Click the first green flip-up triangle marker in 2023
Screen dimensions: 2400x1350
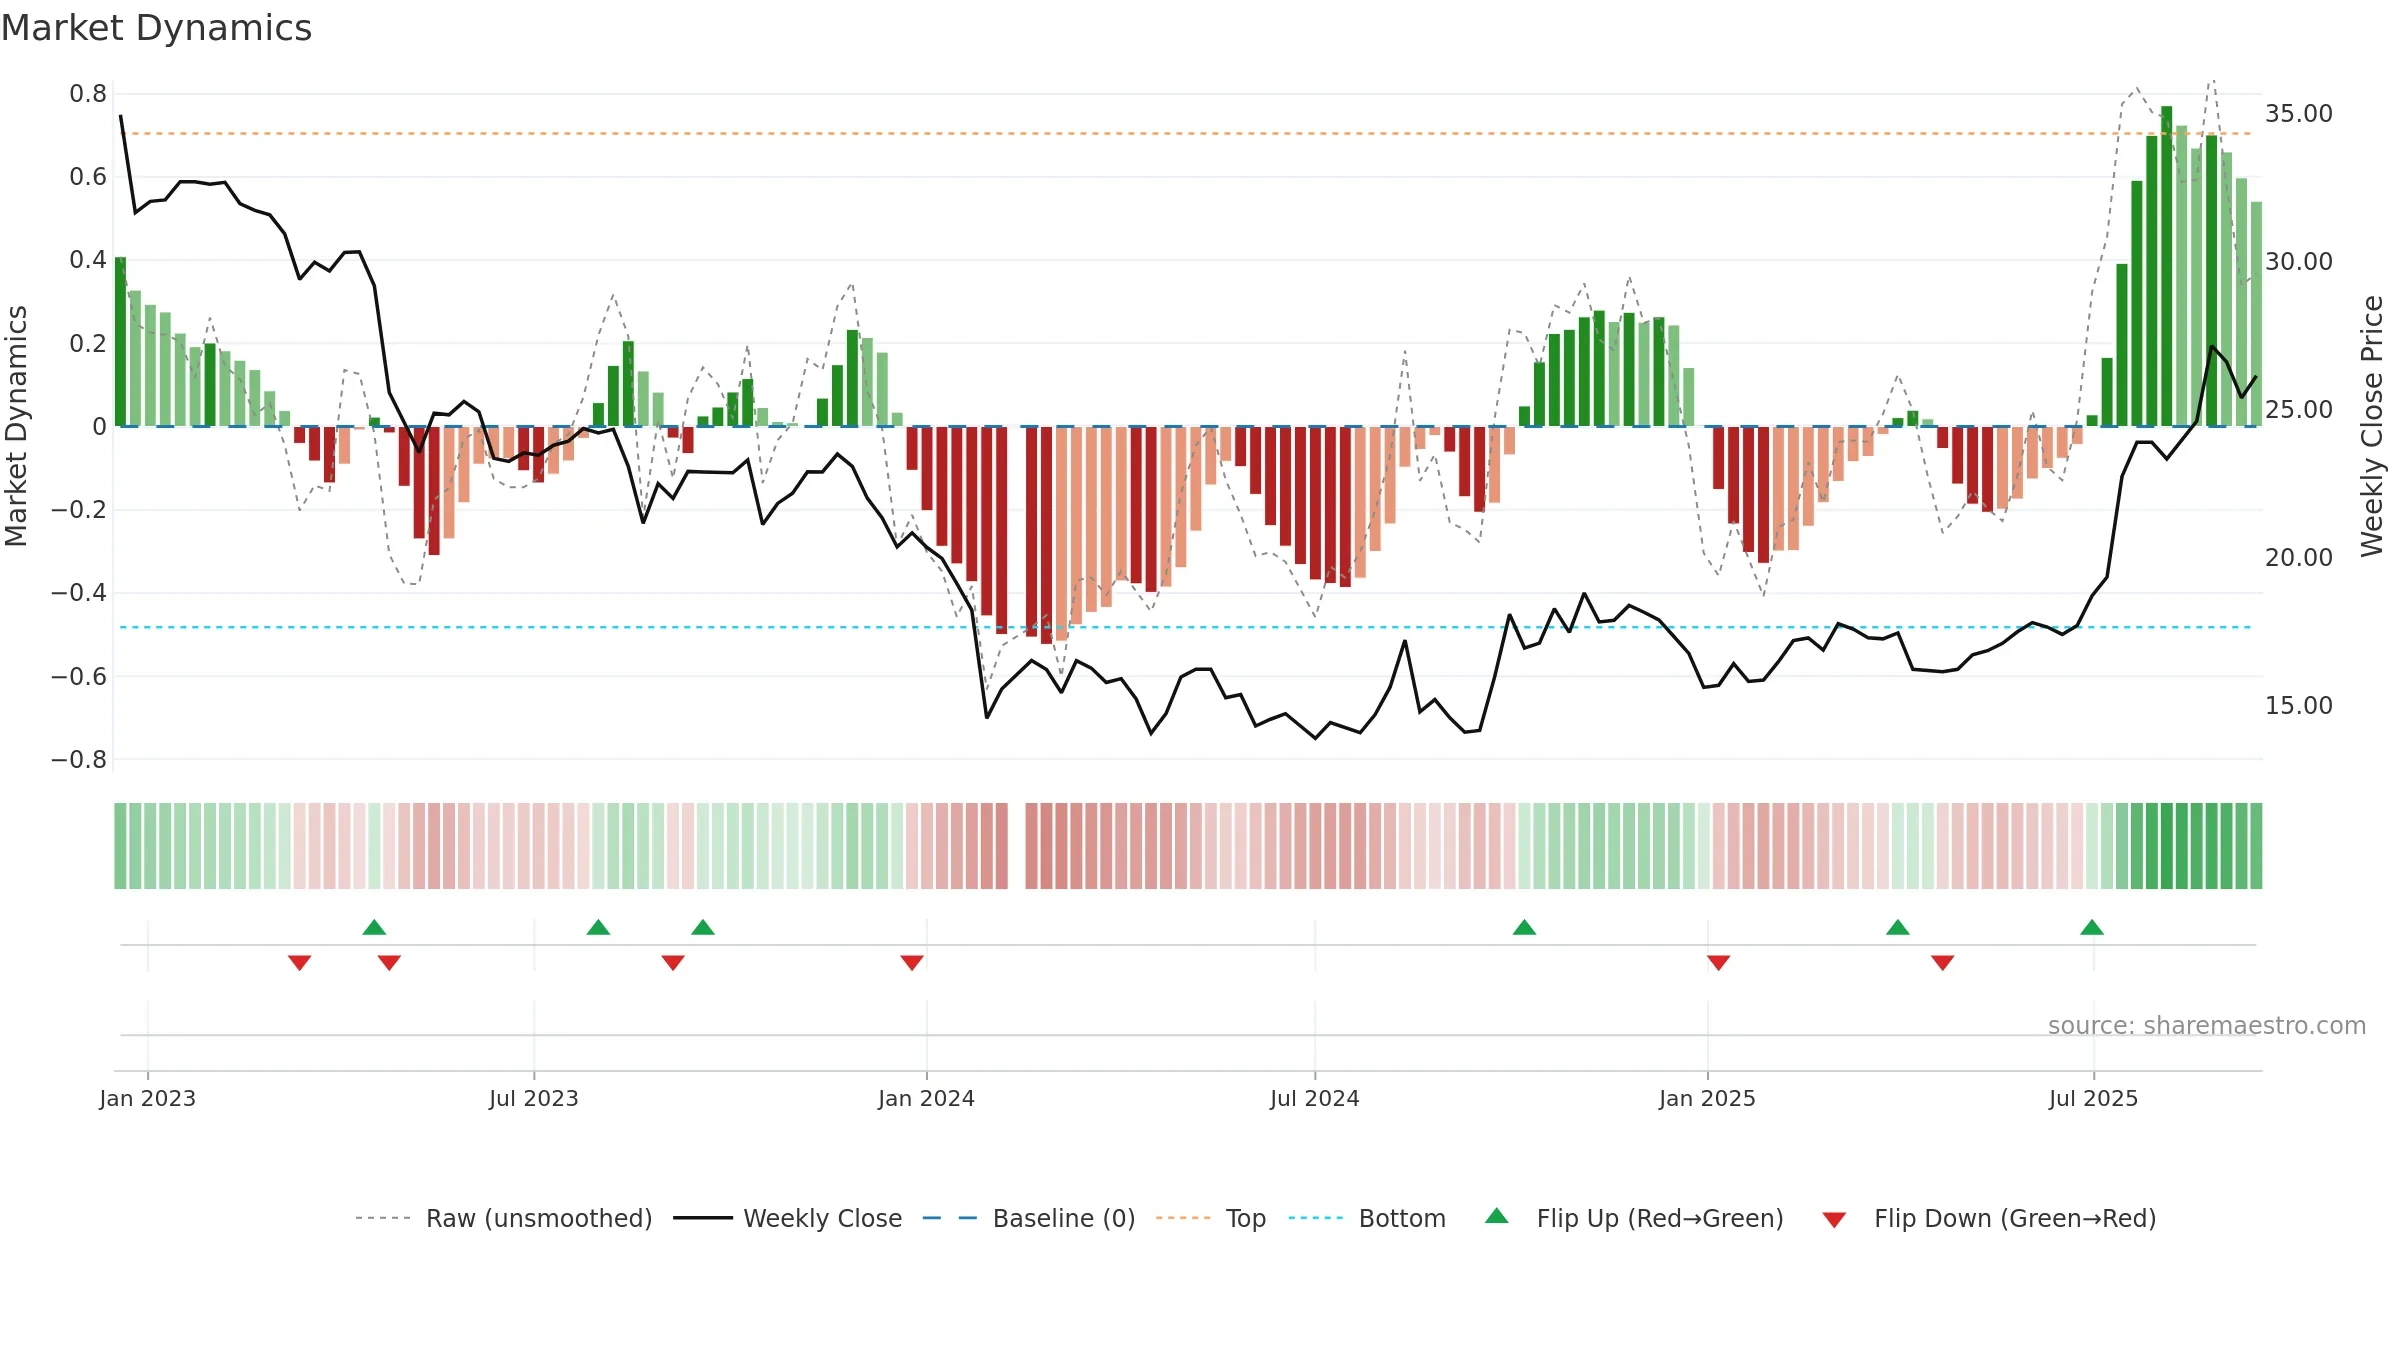374,927
